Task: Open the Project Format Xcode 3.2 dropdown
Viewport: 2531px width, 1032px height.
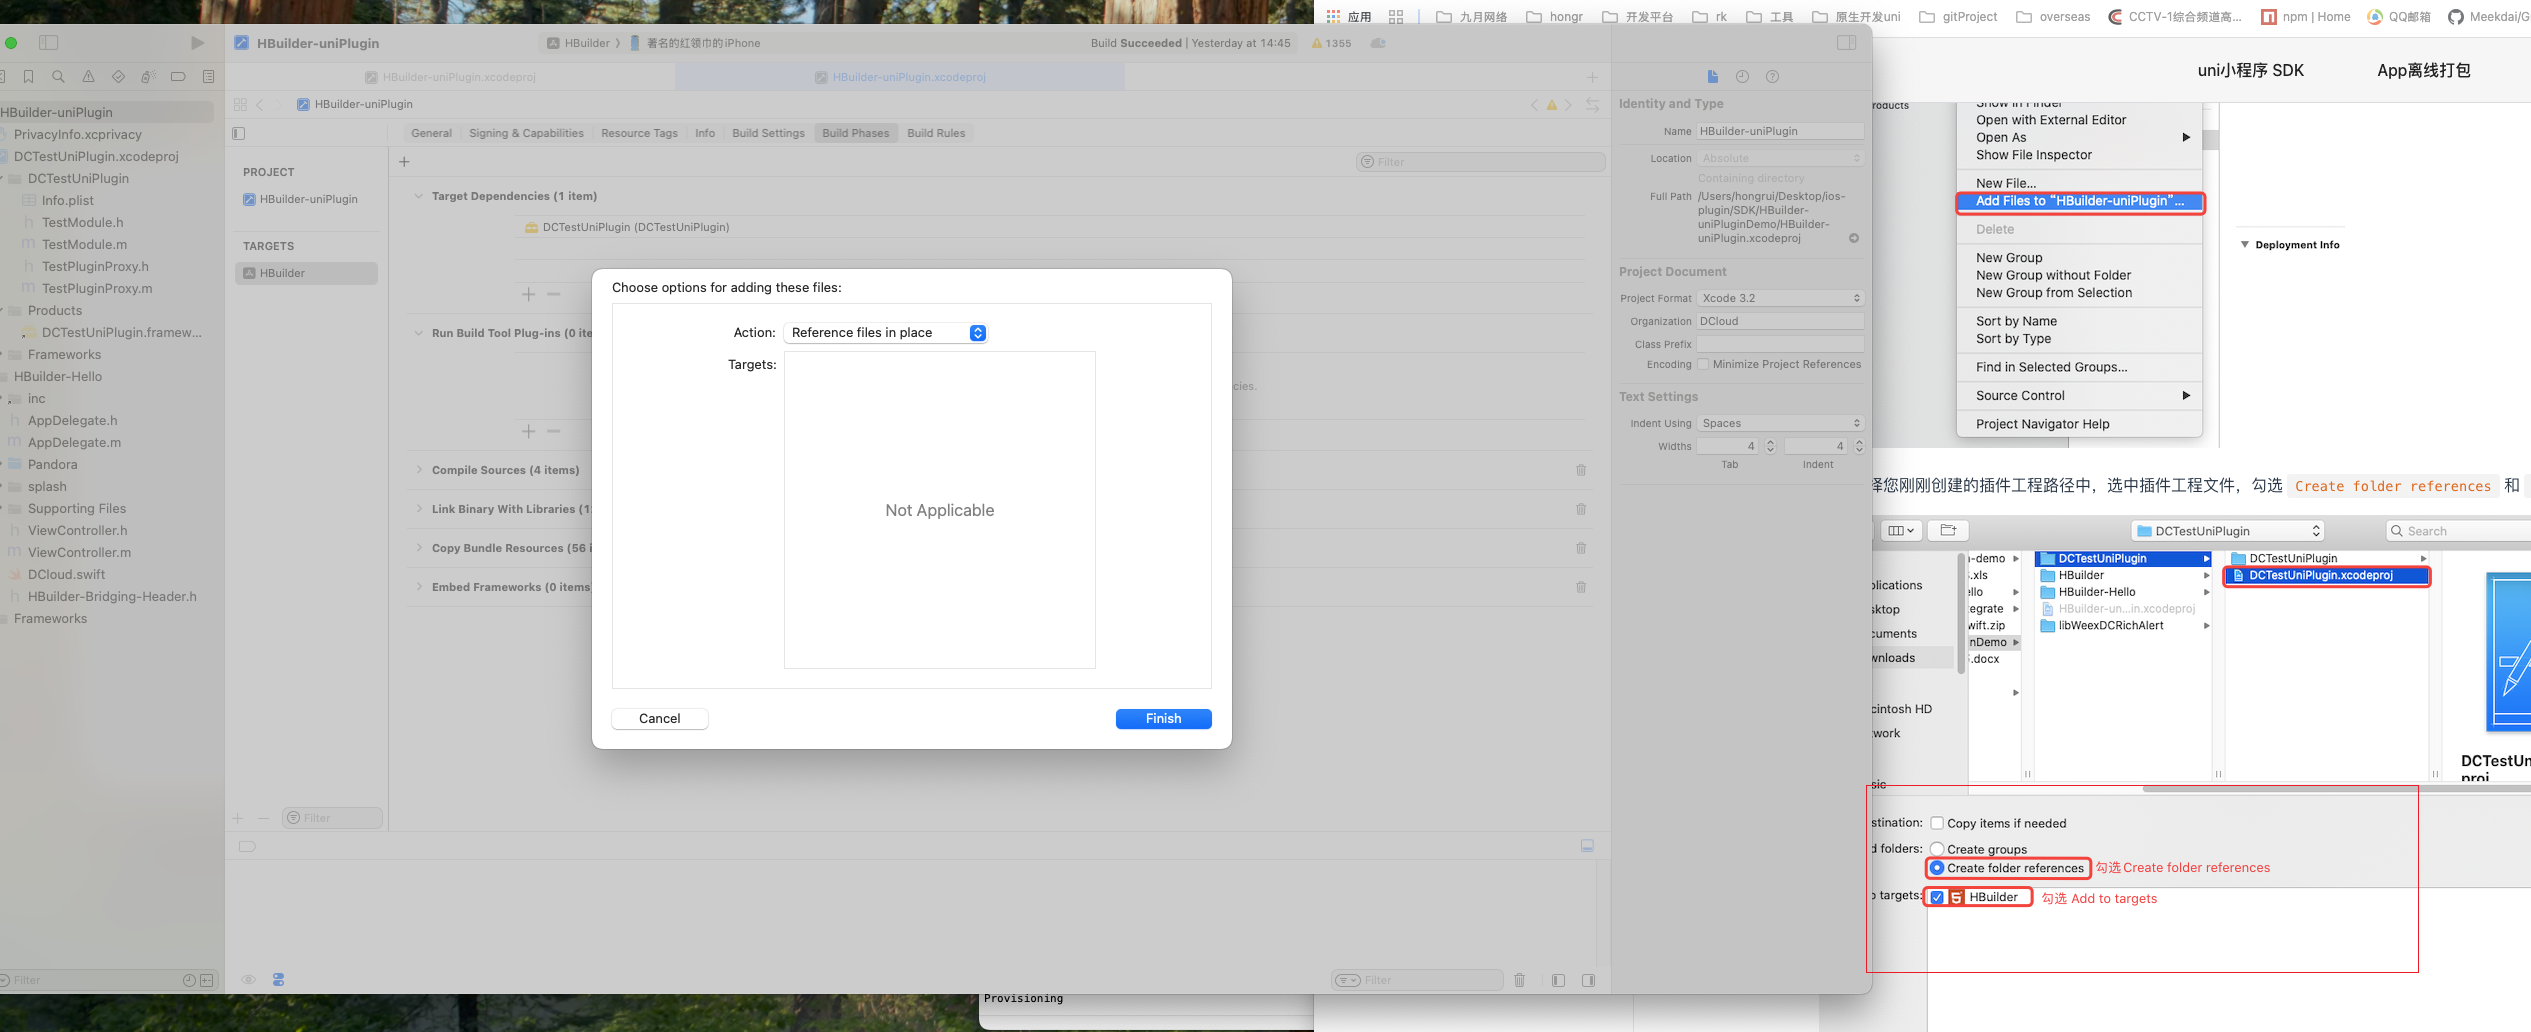Action: click(1780, 298)
